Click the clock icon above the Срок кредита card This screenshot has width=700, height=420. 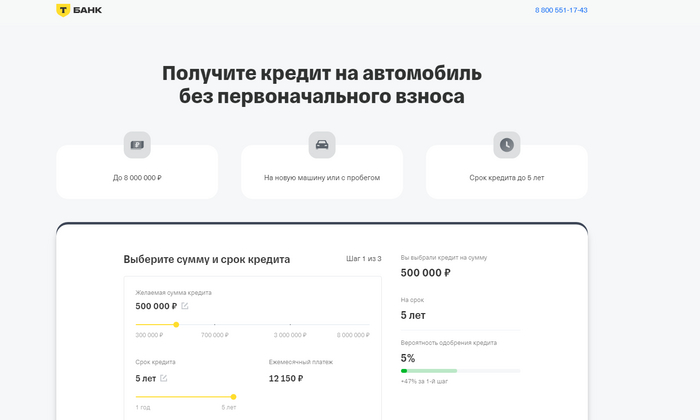pyautogui.click(x=507, y=145)
